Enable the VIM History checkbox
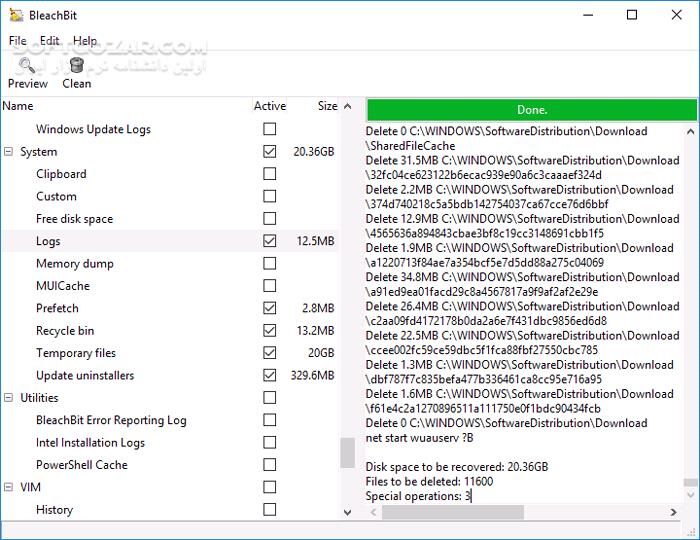700x540 pixels. tap(270, 509)
